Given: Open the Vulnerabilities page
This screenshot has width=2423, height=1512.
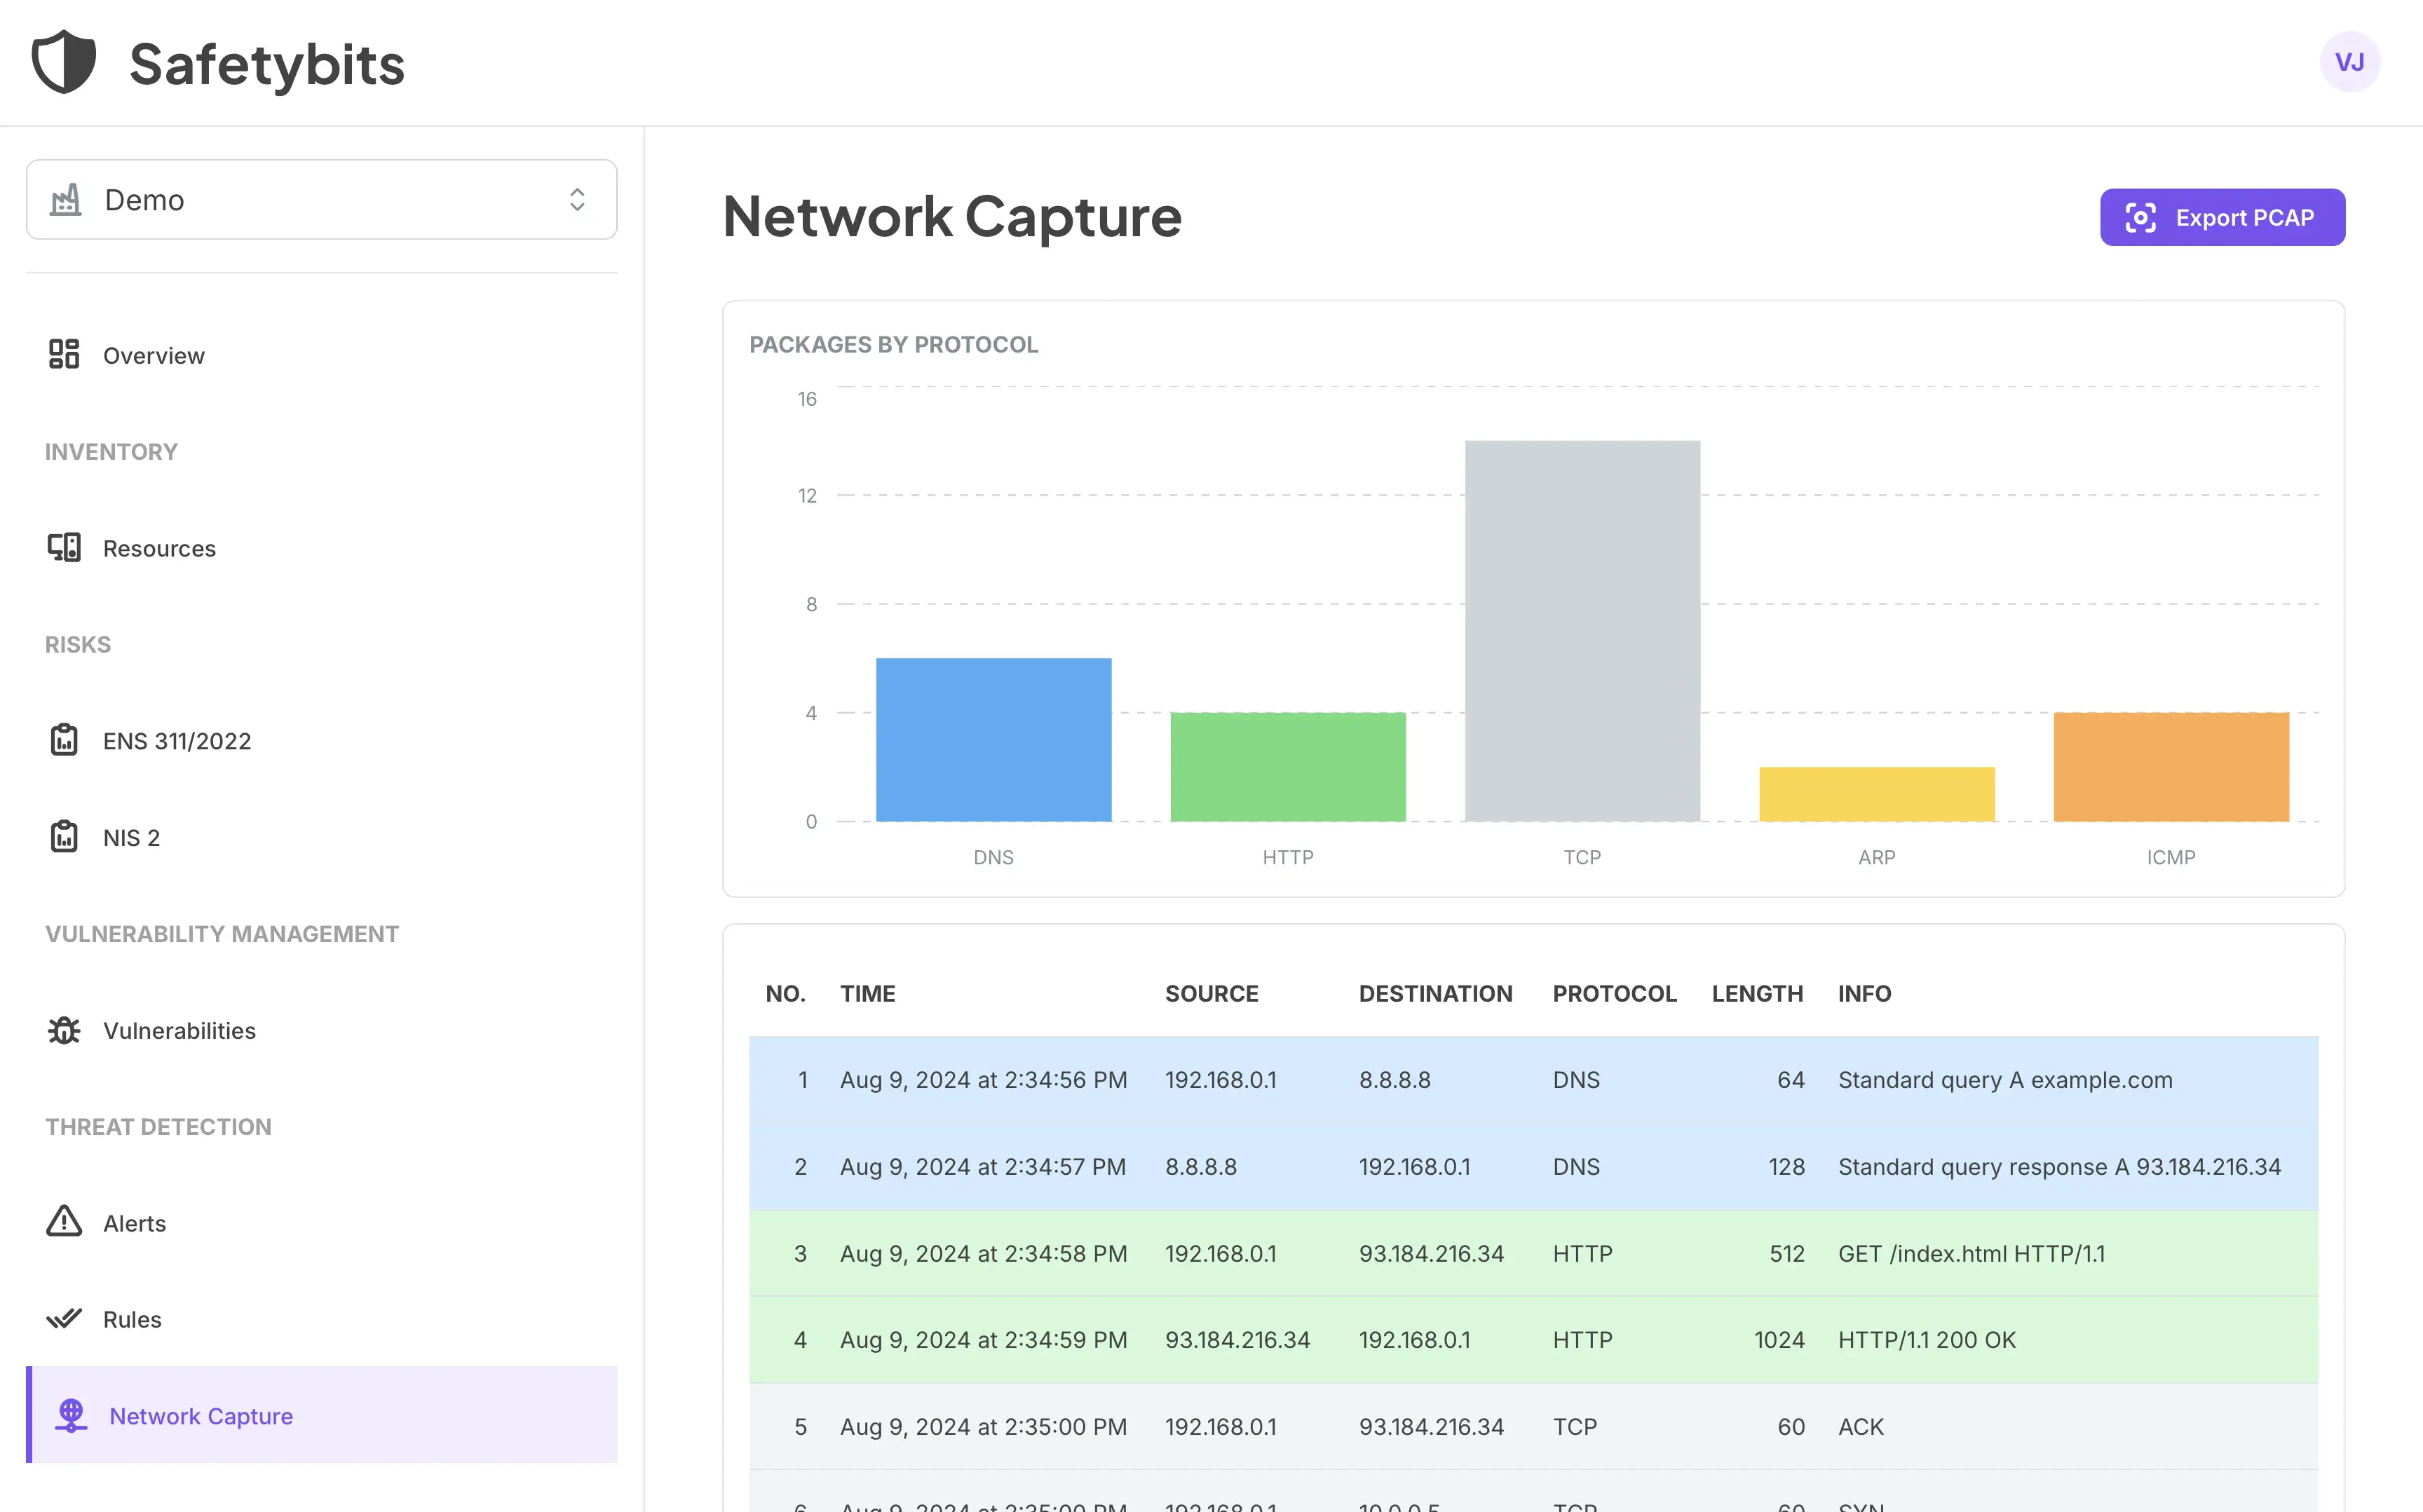Looking at the screenshot, I should click(180, 1031).
